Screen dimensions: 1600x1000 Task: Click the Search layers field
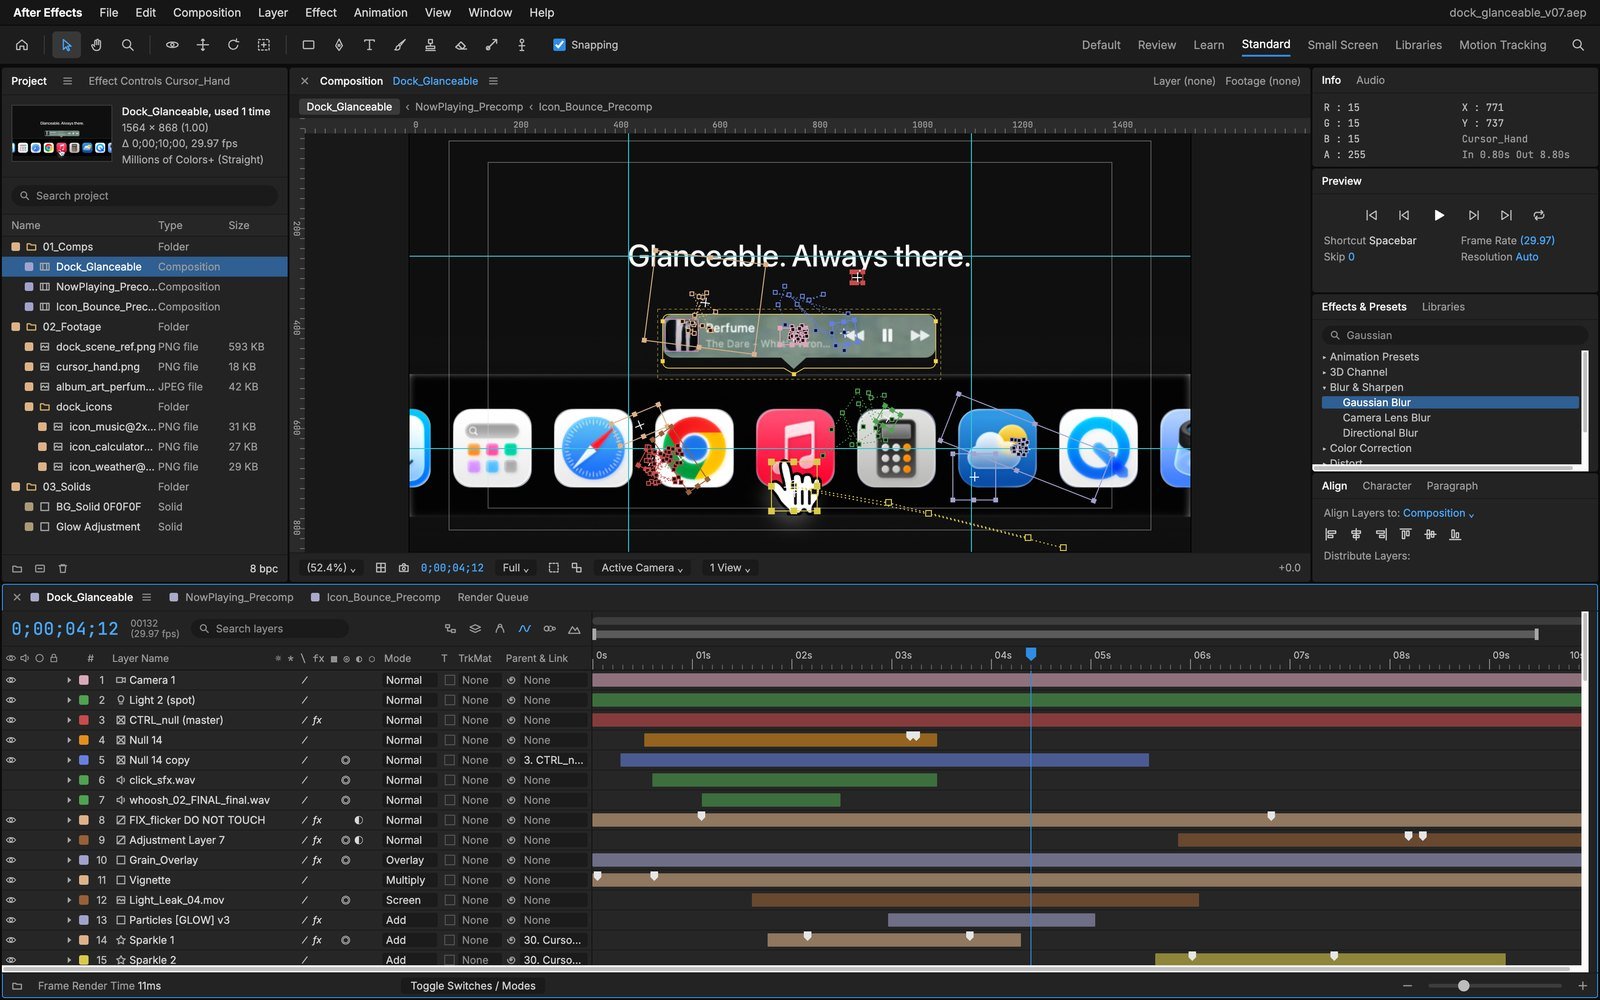[x=270, y=629]
